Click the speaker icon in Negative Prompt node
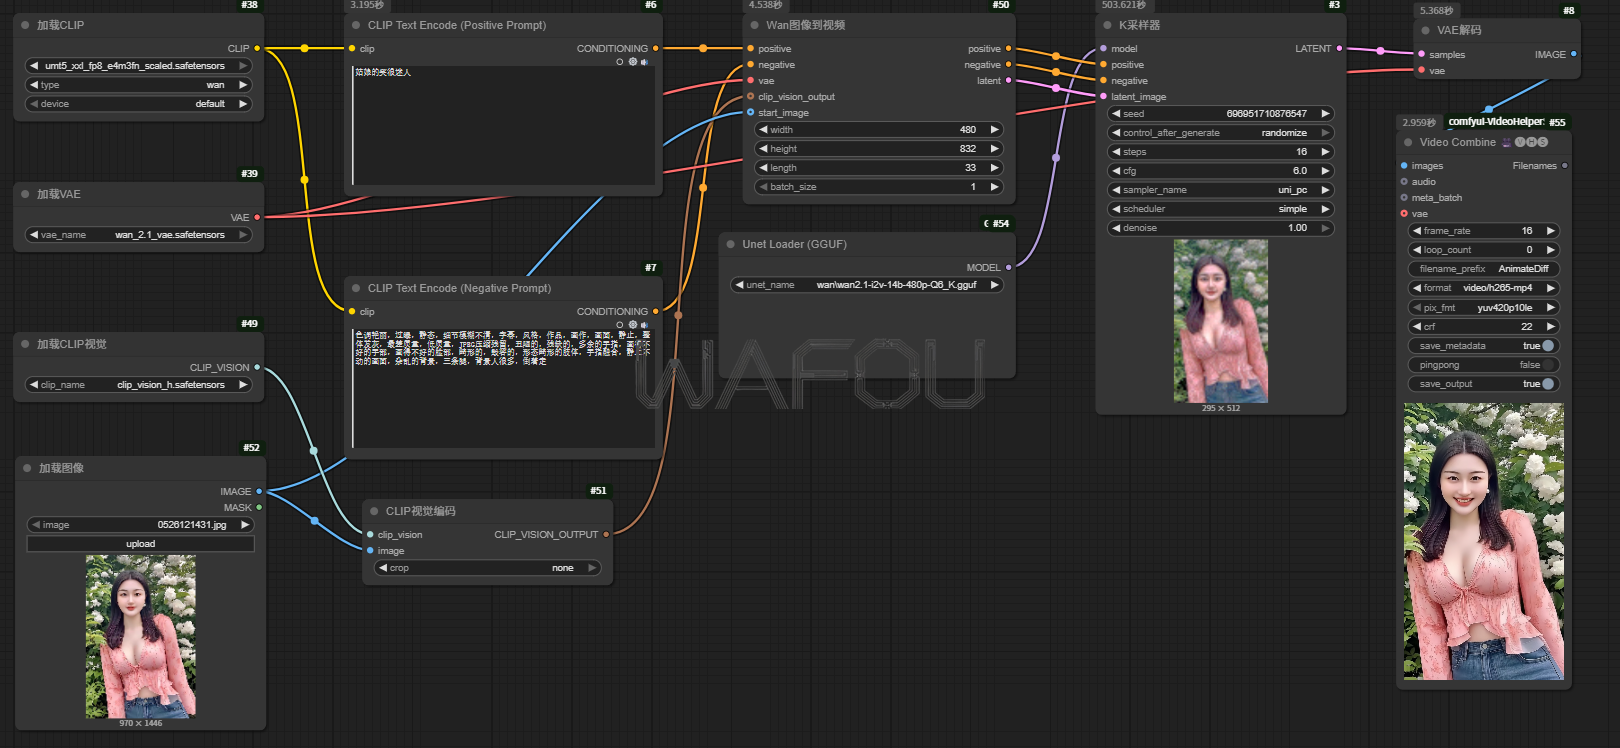 point(644,325)
